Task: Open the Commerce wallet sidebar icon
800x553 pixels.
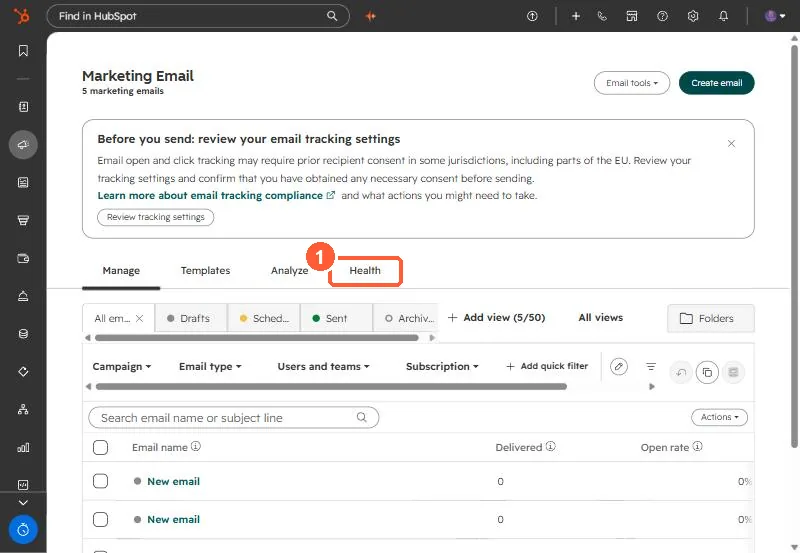Action: pos(23,258)
